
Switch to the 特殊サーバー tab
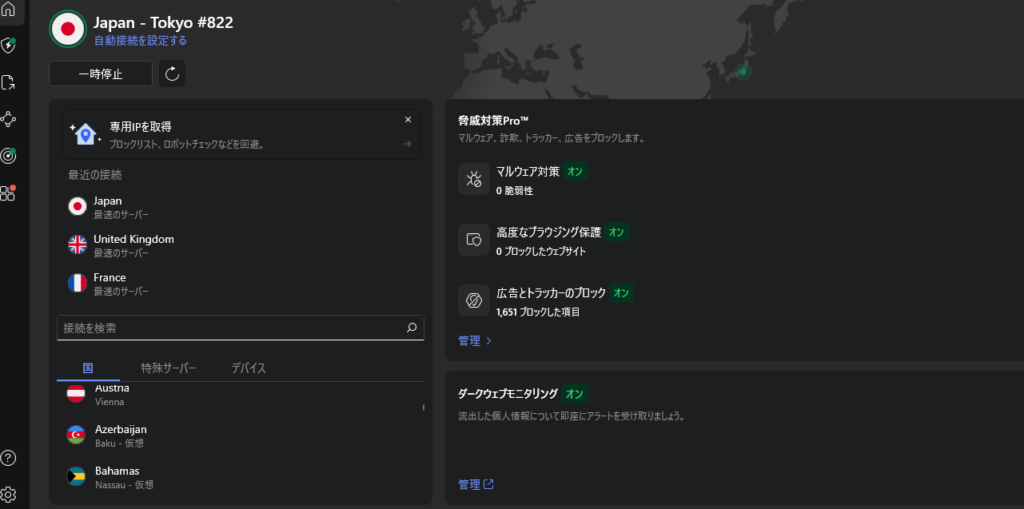(x=168, y=368)
